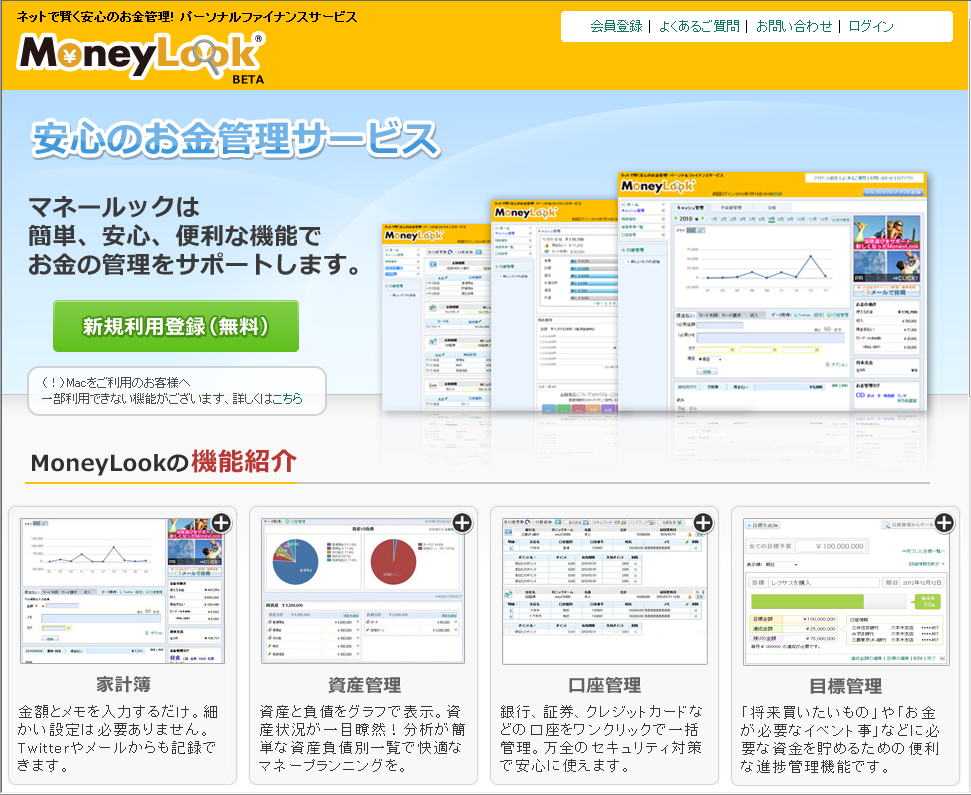Click the tagline text above the logo
The height and width of the screenshot is (795, 971).
[187, 17]
